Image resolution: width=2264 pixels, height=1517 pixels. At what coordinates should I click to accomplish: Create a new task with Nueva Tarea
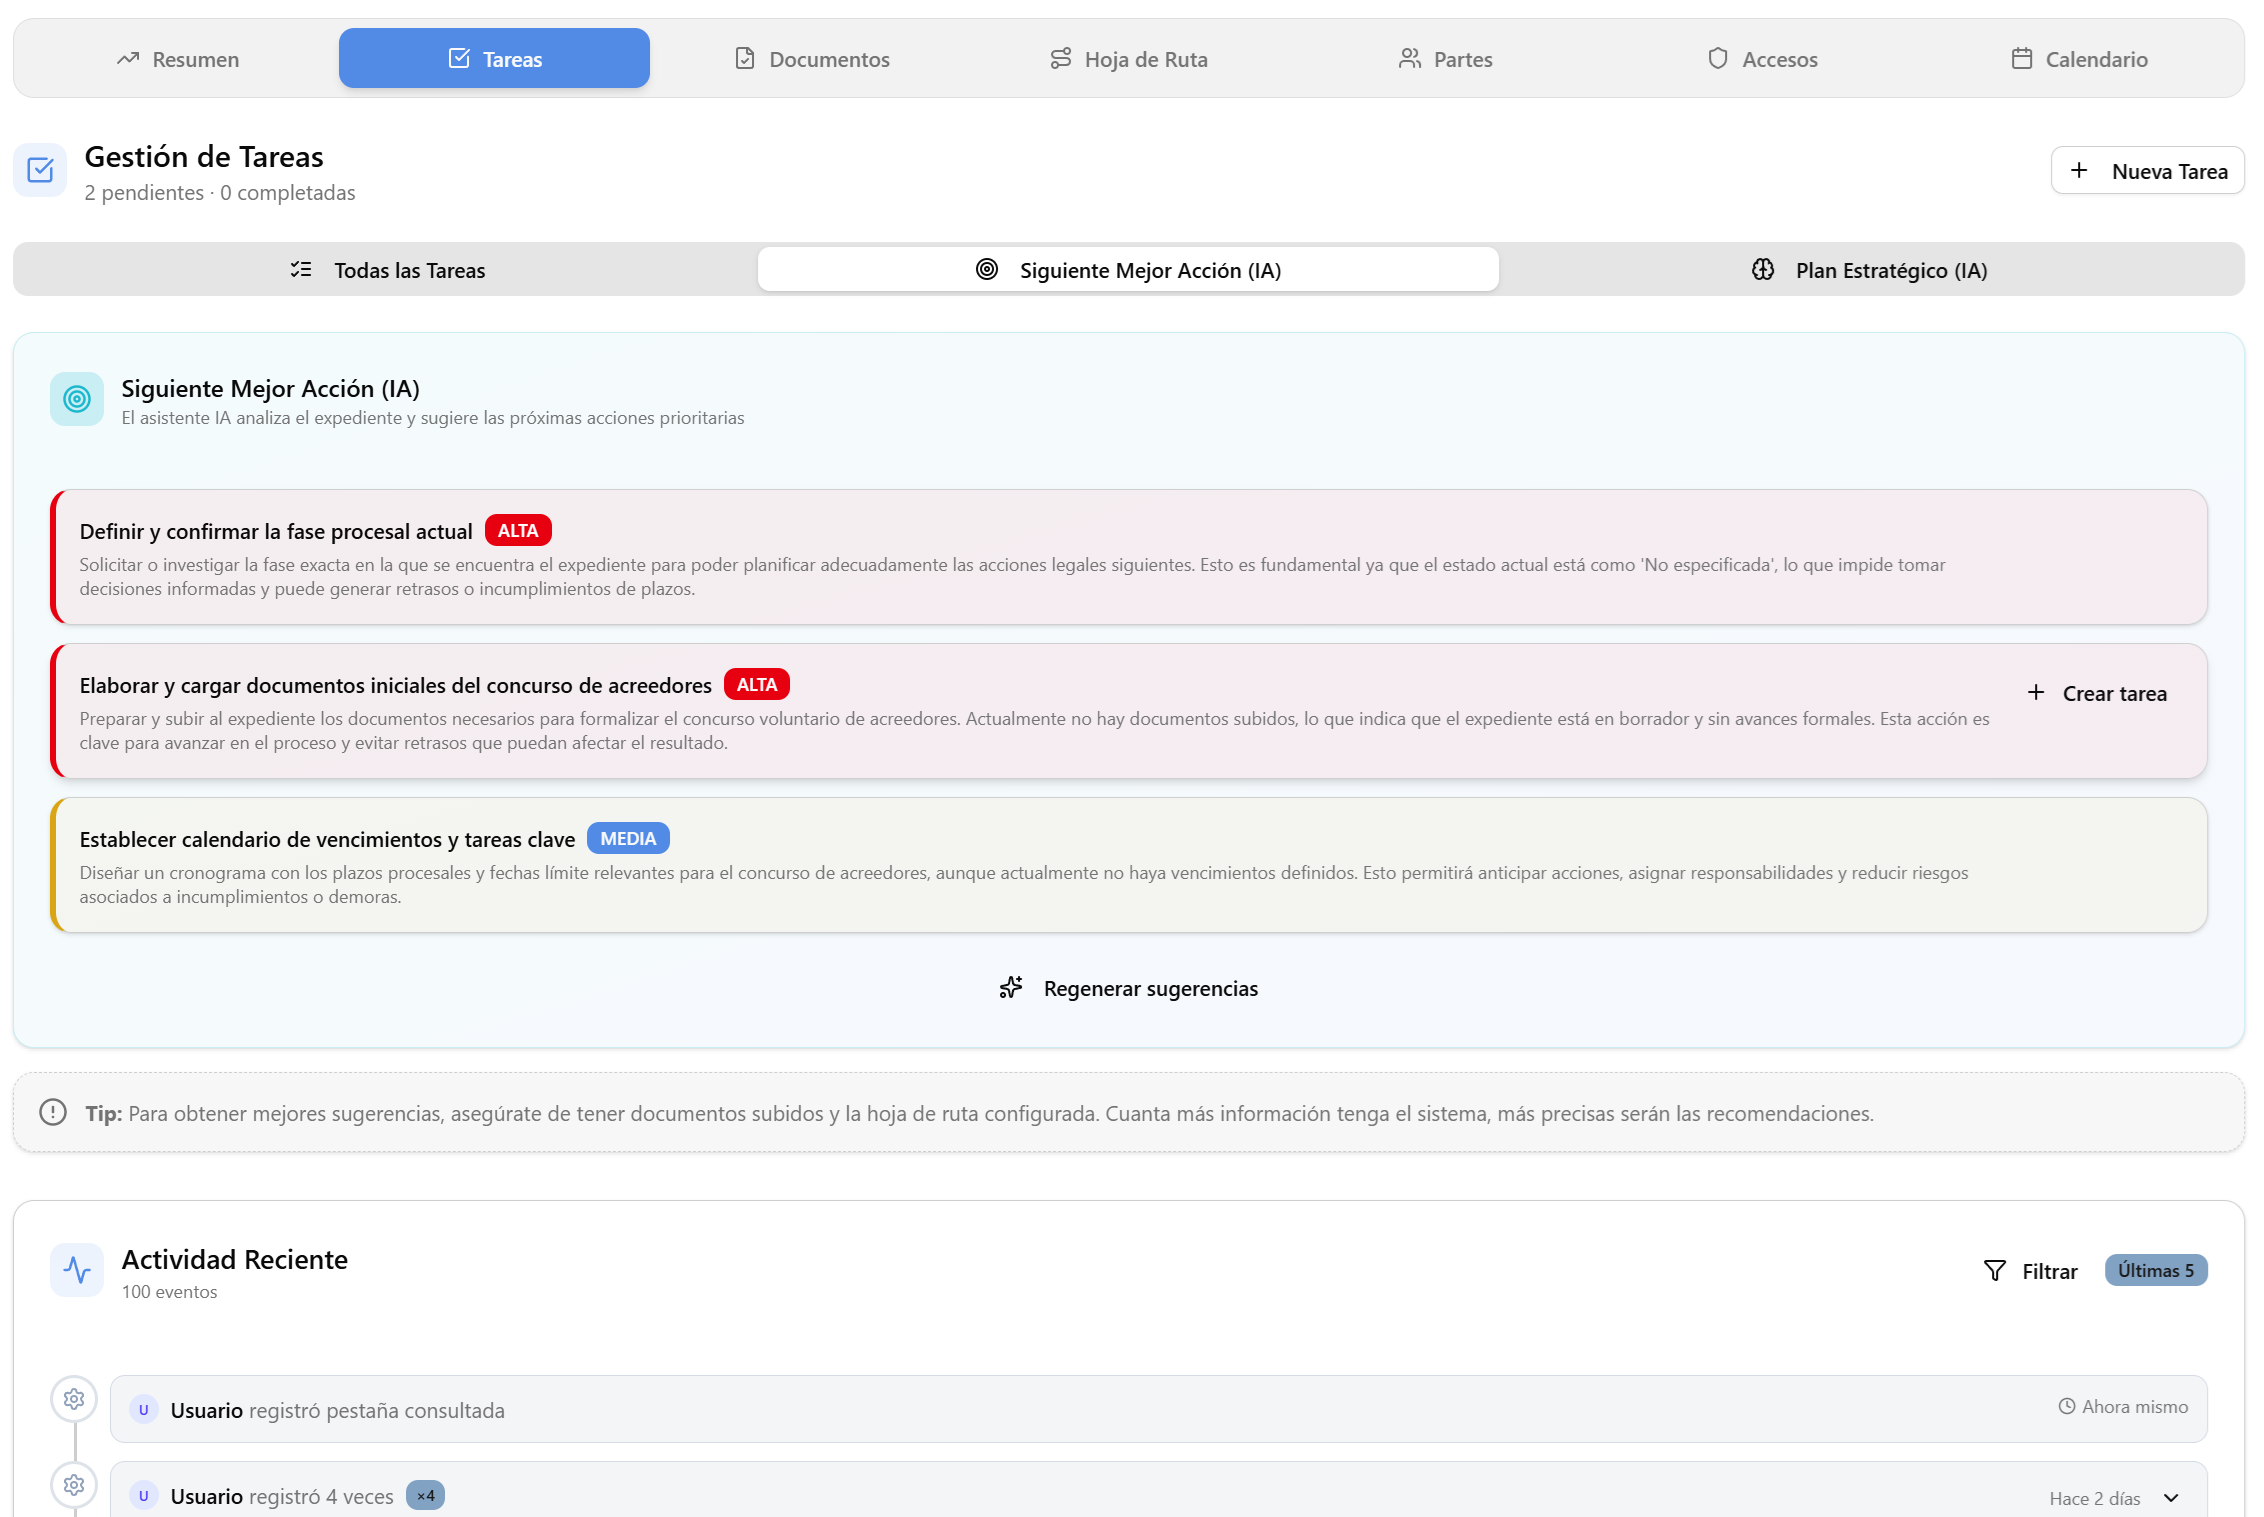click(2147, 170)
